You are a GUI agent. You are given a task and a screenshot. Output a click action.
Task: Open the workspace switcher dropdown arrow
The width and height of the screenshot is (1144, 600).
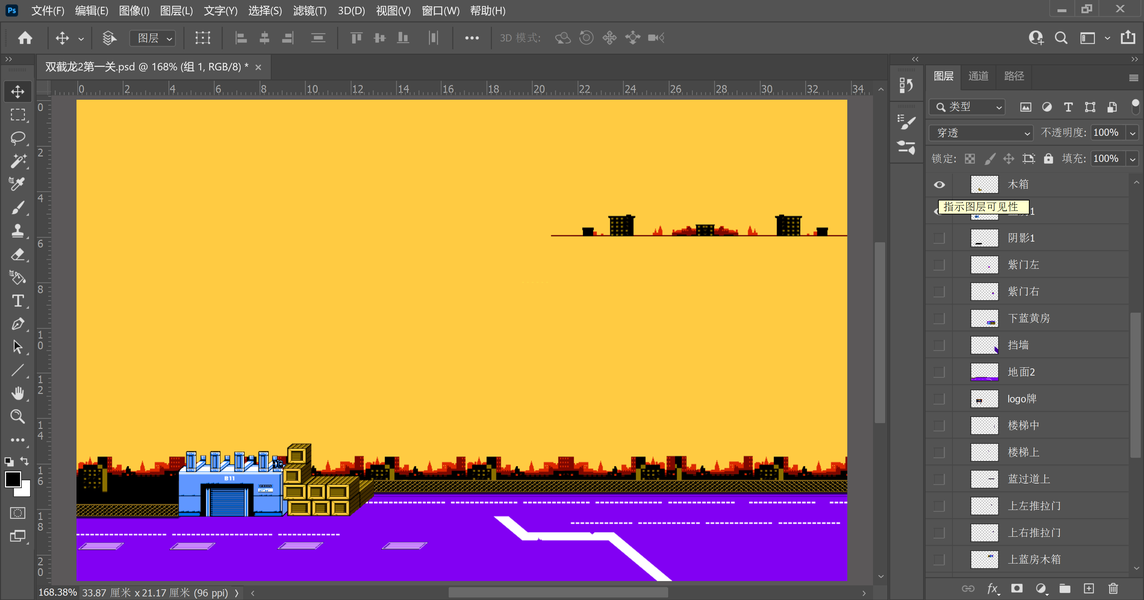1107,38
